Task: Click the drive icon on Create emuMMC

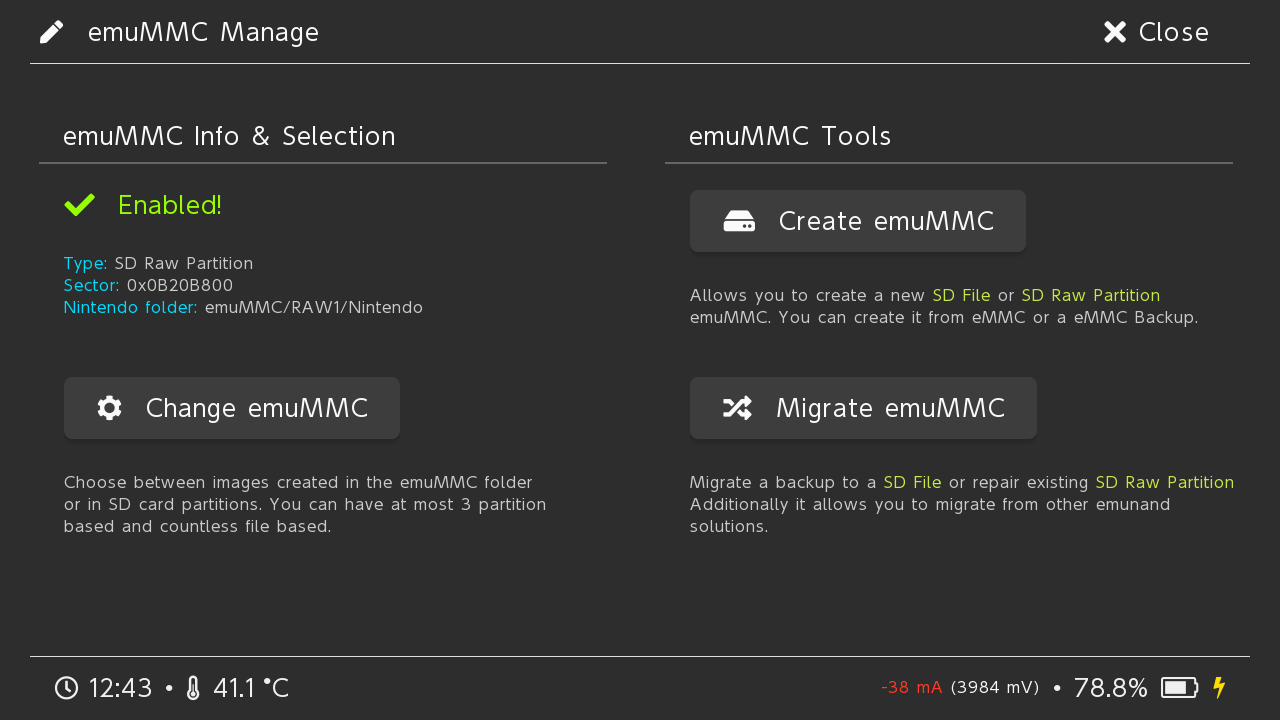Action: click(739, 221)
